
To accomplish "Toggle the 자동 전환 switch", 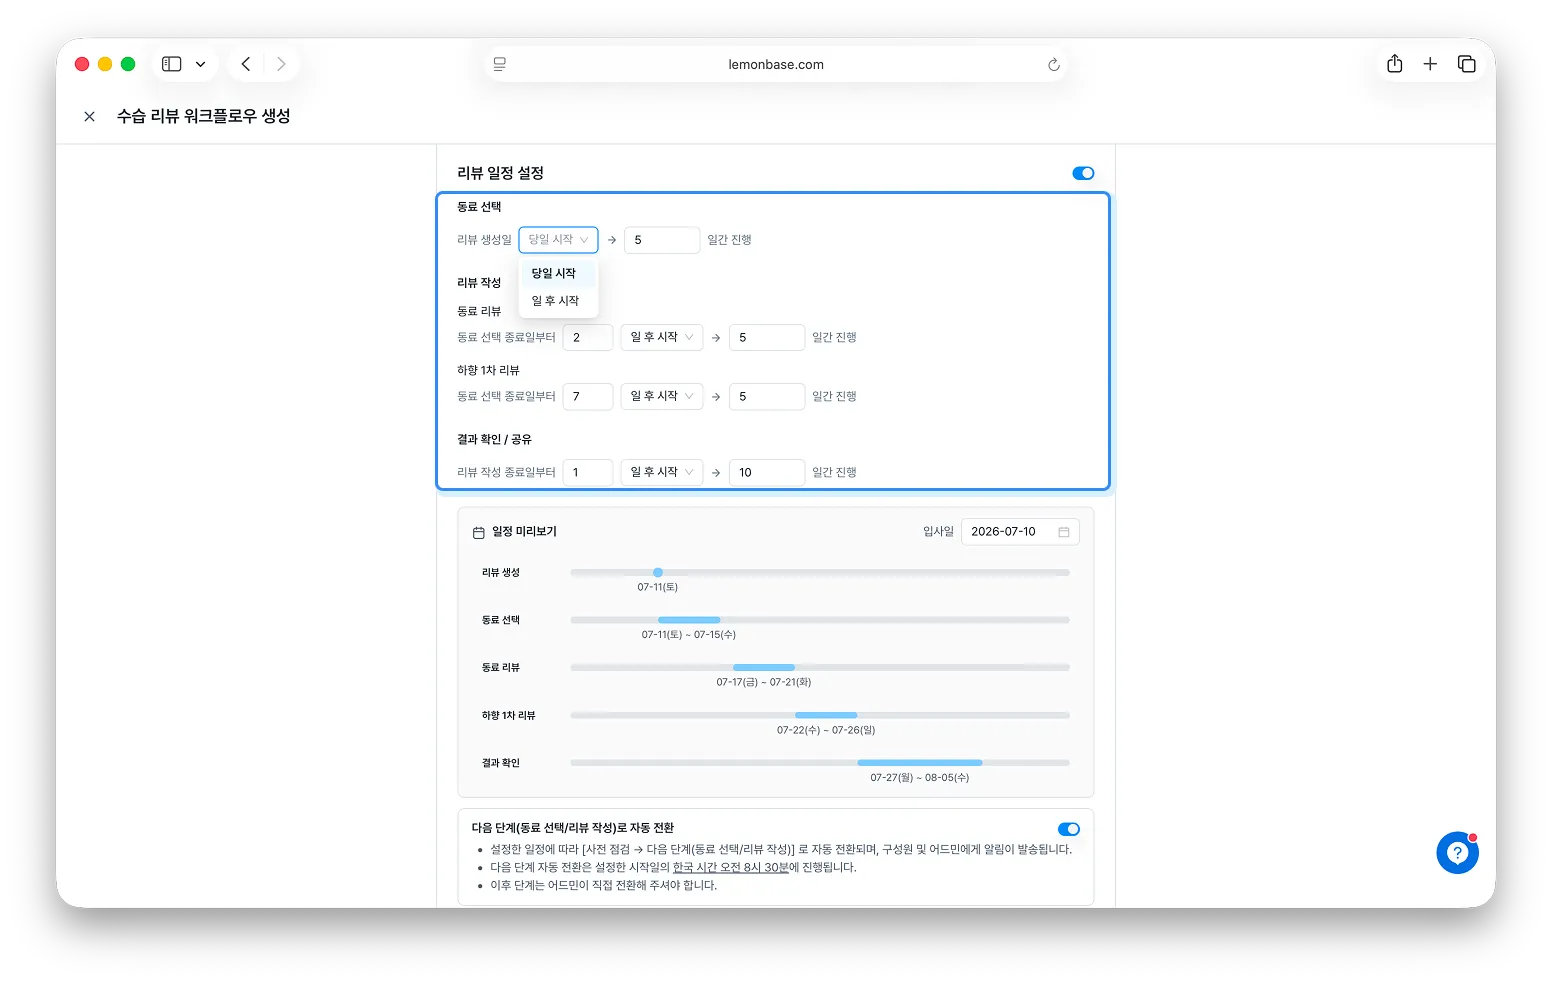I will (x=1069, y=829).
